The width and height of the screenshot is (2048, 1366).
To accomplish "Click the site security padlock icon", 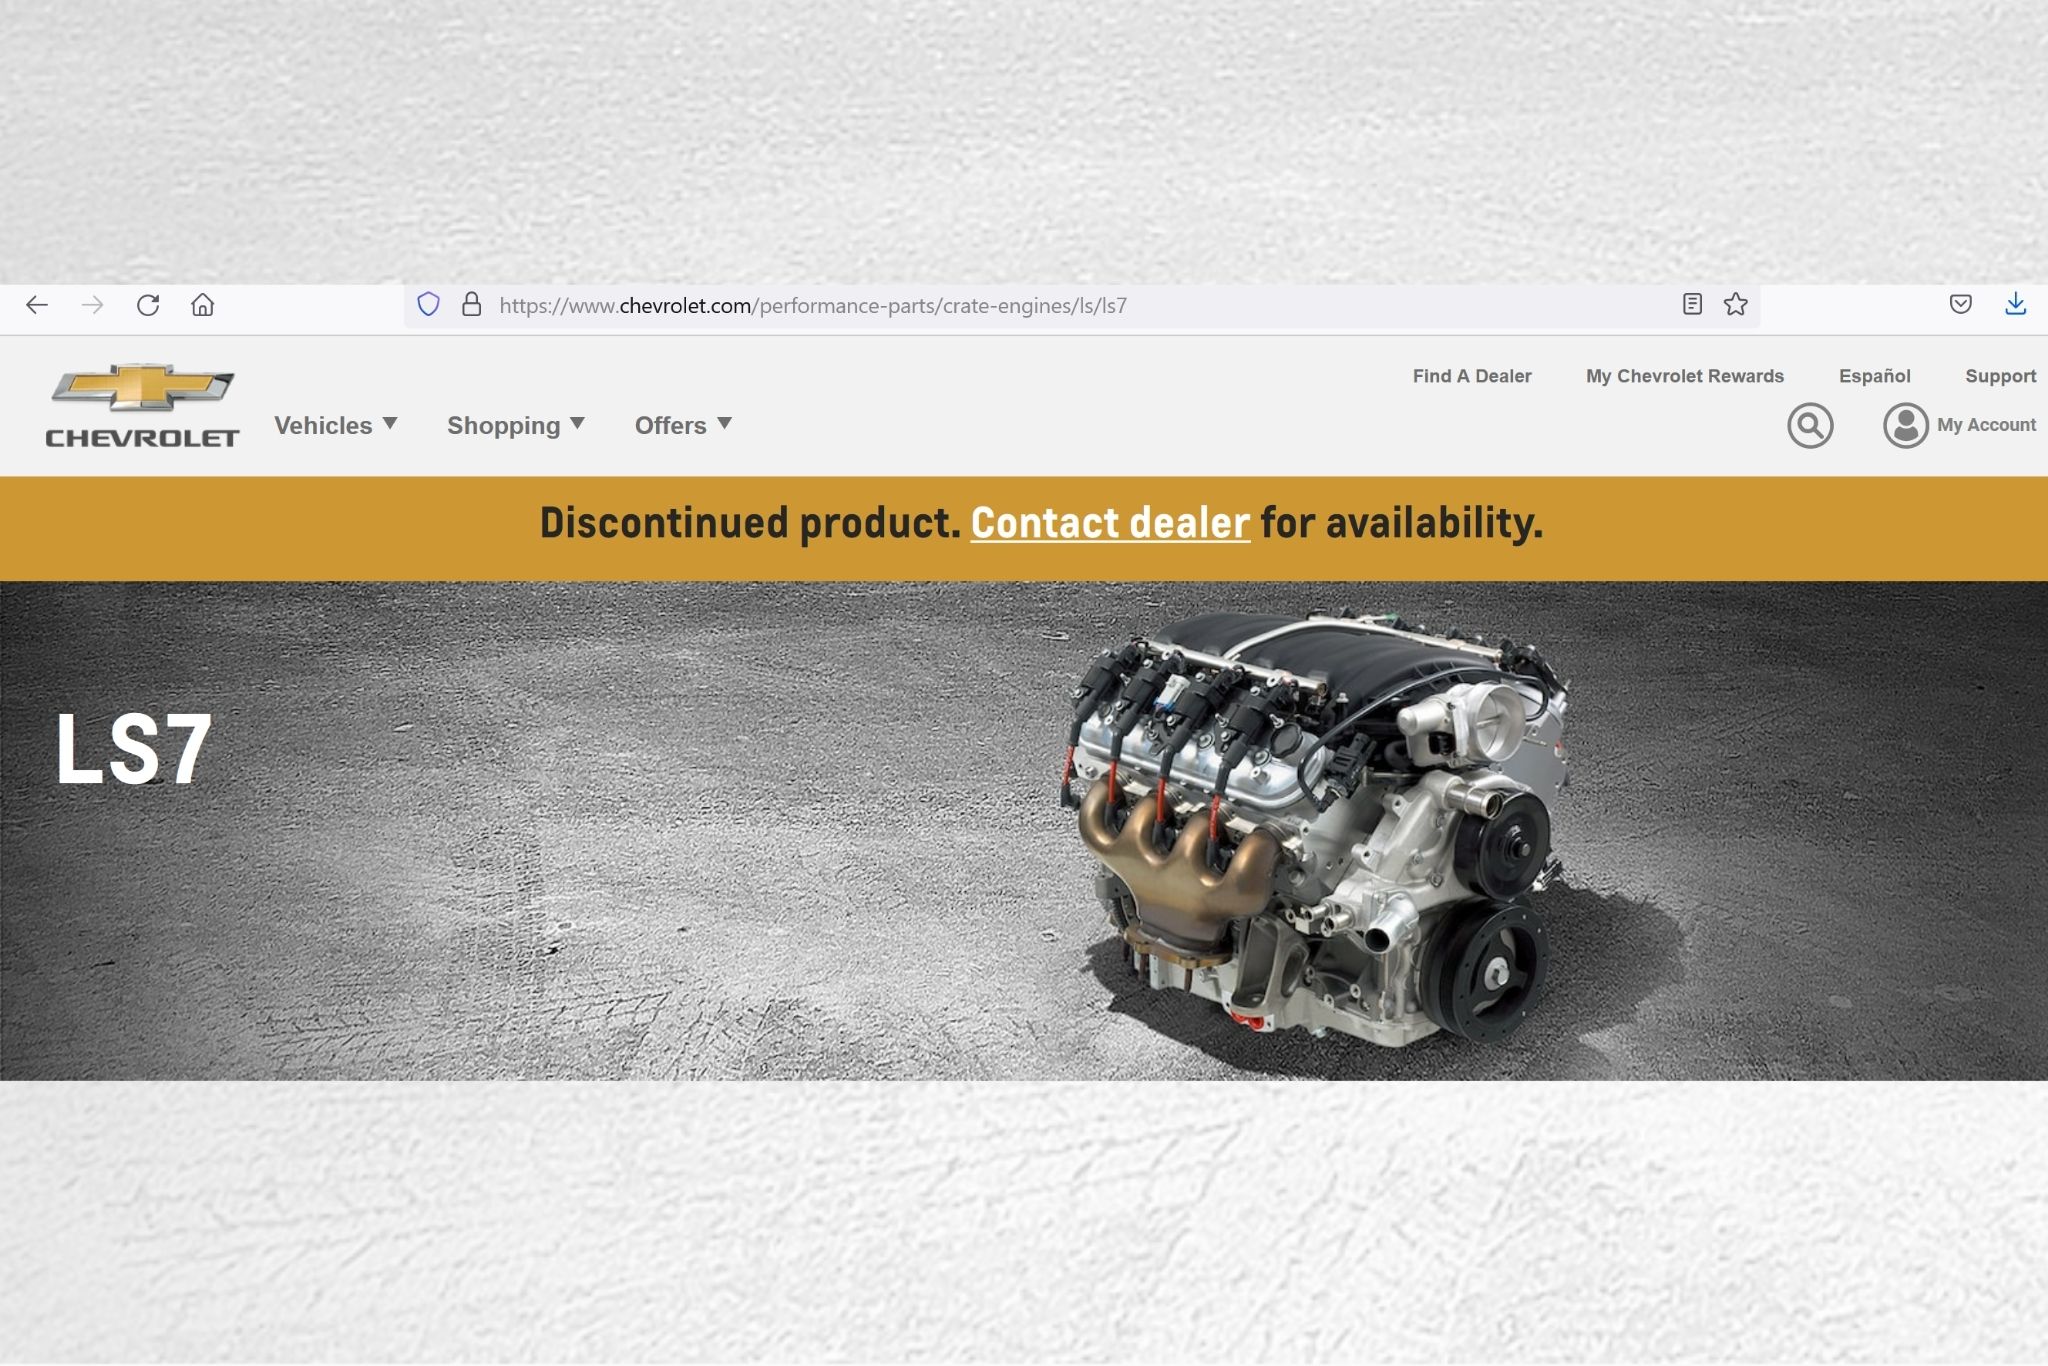I will click(471, 305).
